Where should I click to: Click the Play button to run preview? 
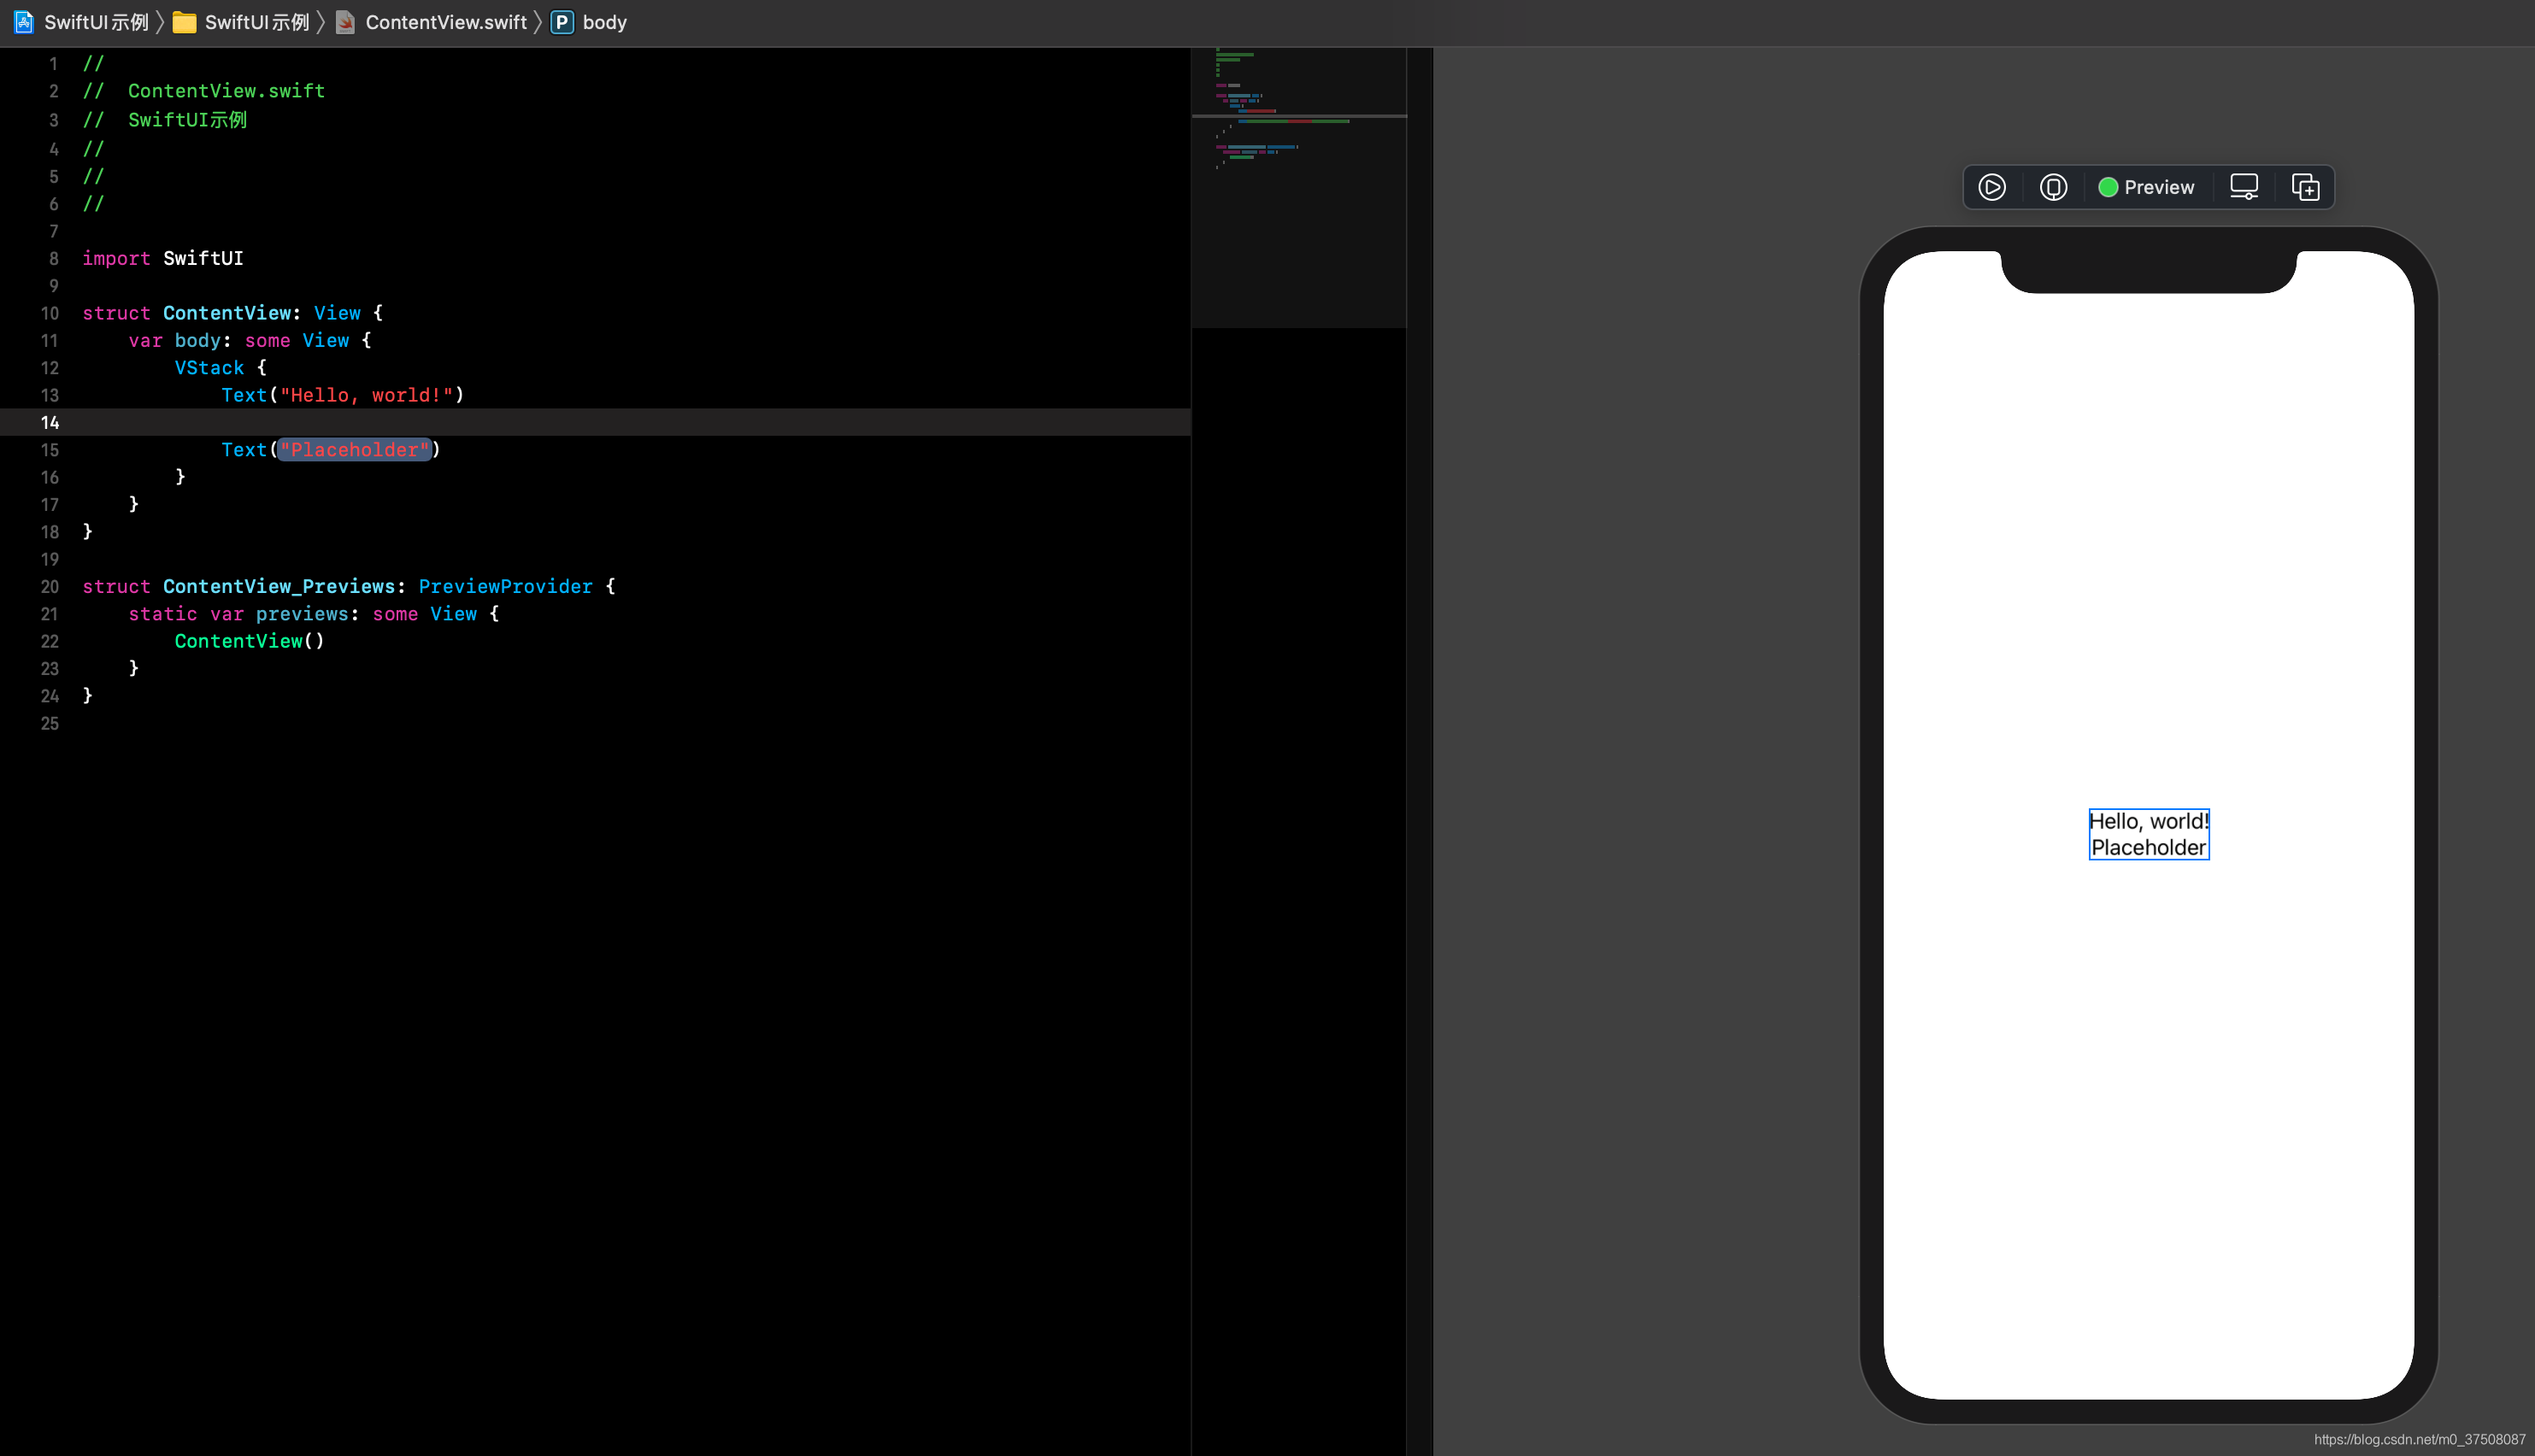1993,186
